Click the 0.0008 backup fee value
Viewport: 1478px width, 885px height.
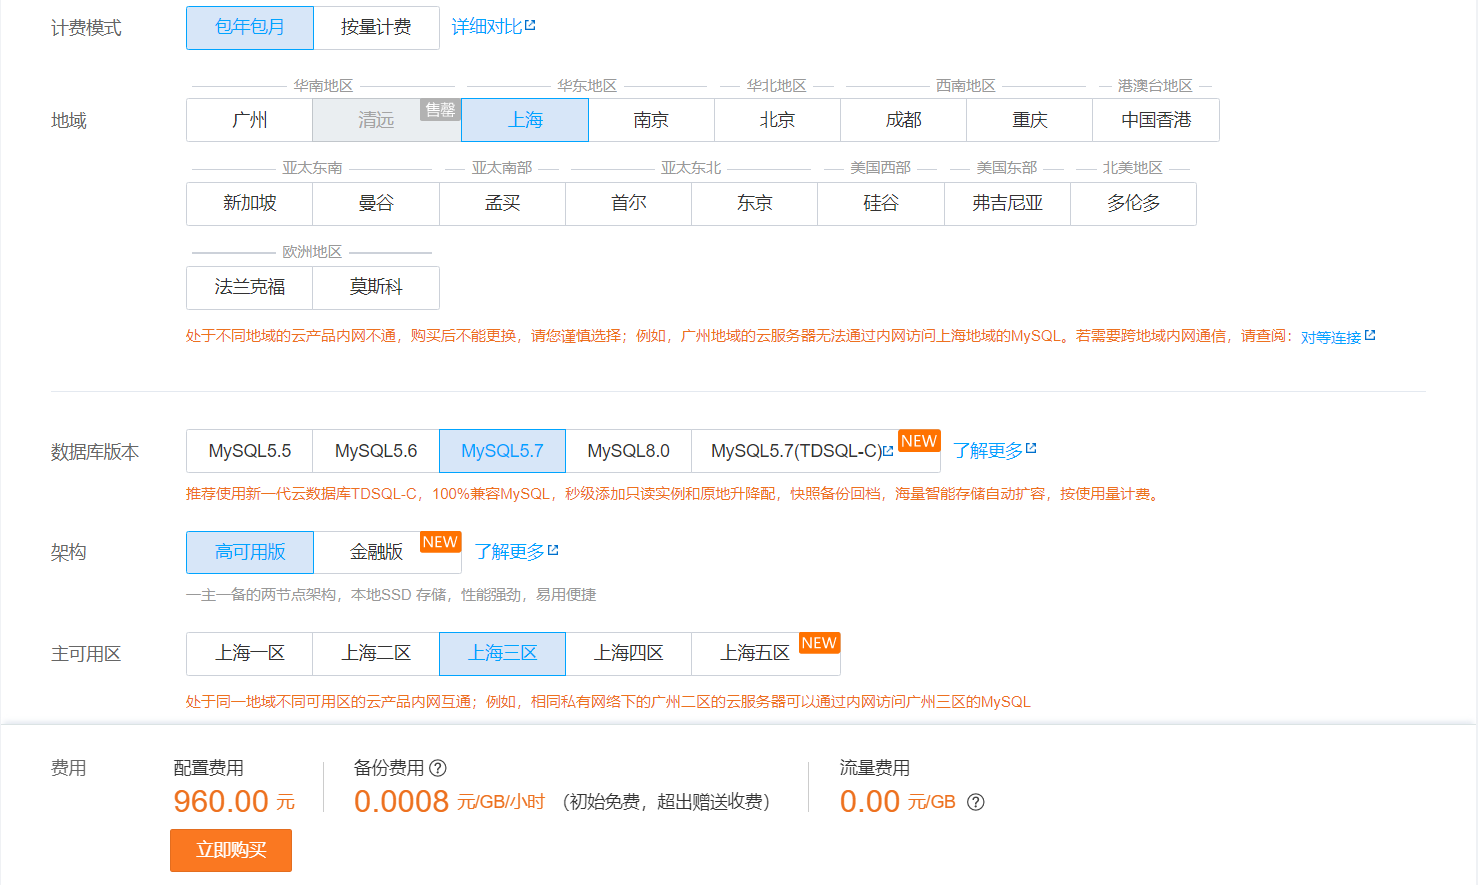401,802
